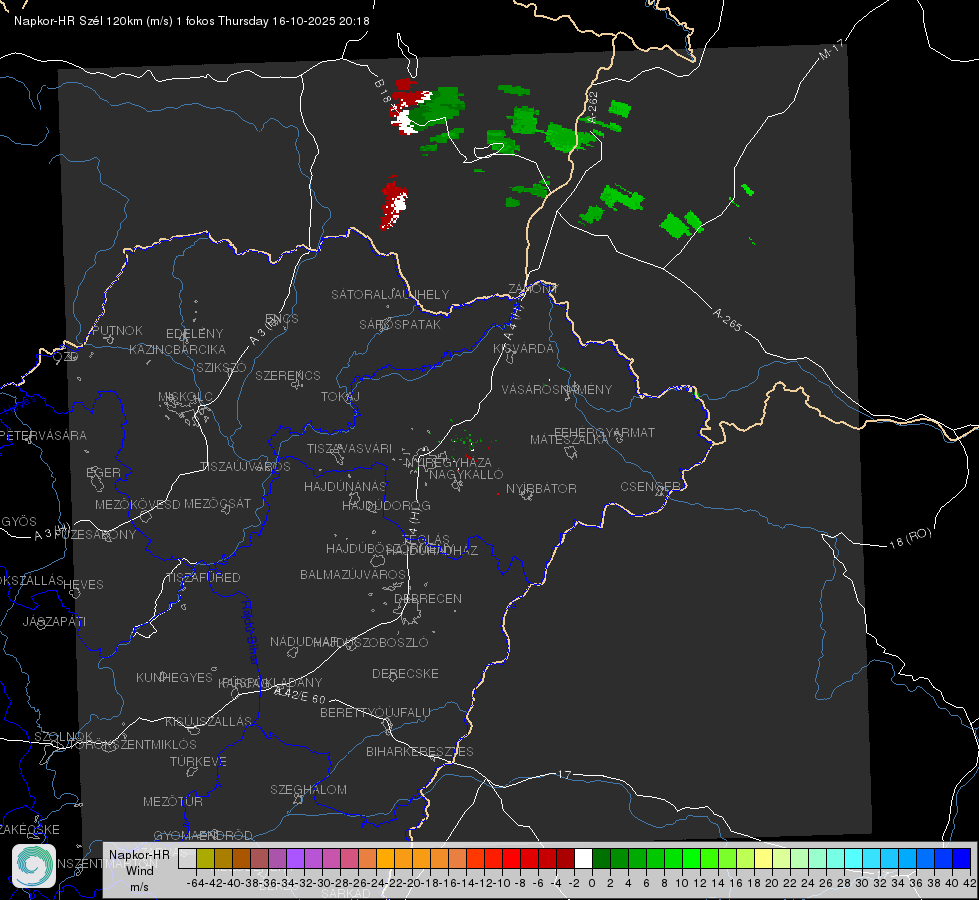
Task: Click the swirl logo icon beside the legend
Action: click(34, 865)
